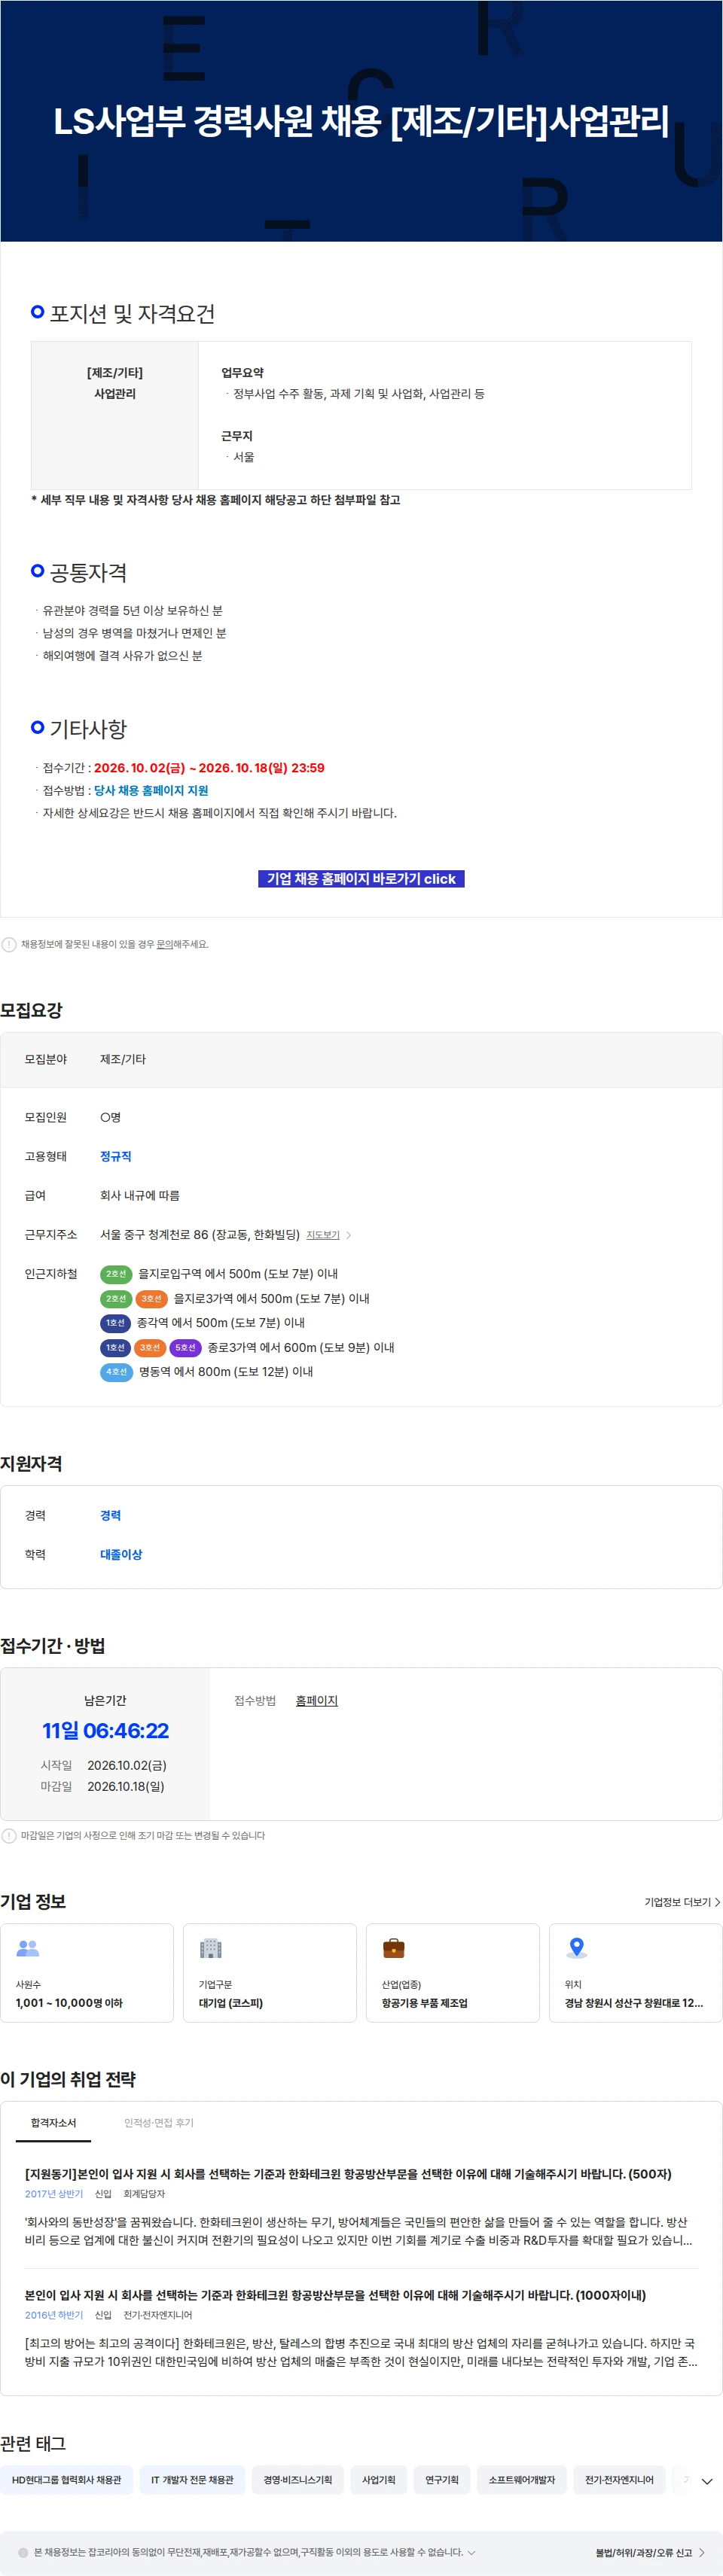Screen dimensions: 723x2576
Task: Click the LS사업부 경력사원 채용 banner title
Action: tap(361, 121)
